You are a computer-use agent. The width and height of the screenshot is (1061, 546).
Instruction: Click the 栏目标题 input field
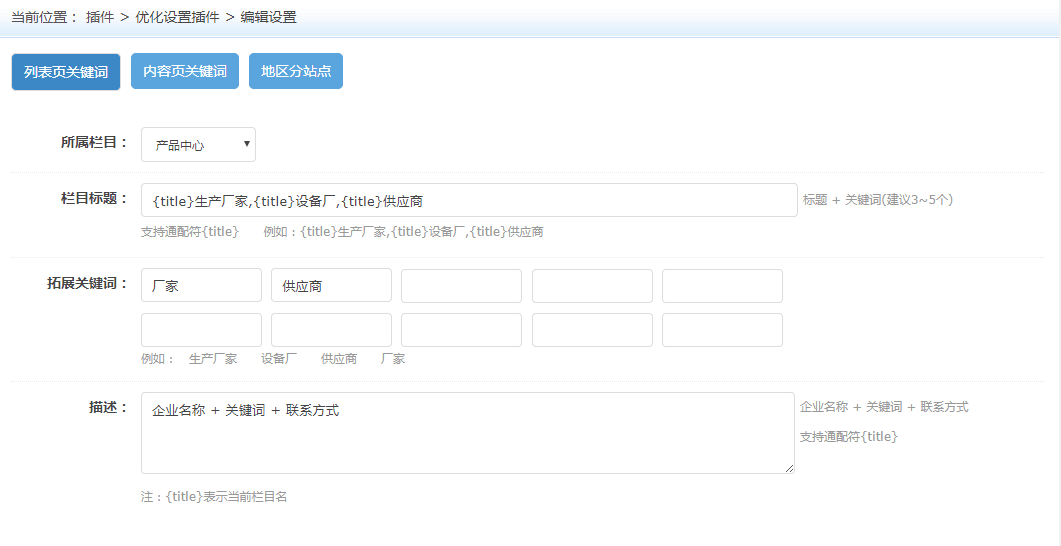(469, 201)
